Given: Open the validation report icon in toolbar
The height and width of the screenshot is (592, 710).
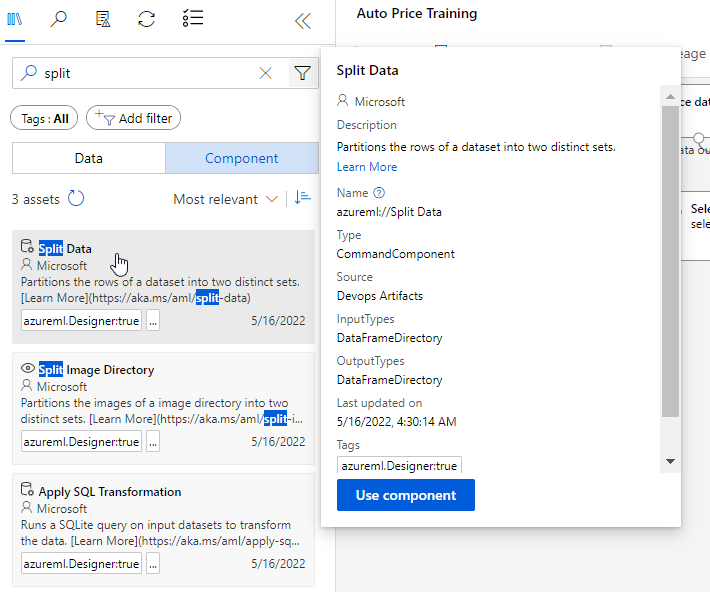Looking at the screenshot, I should point(102,19).
